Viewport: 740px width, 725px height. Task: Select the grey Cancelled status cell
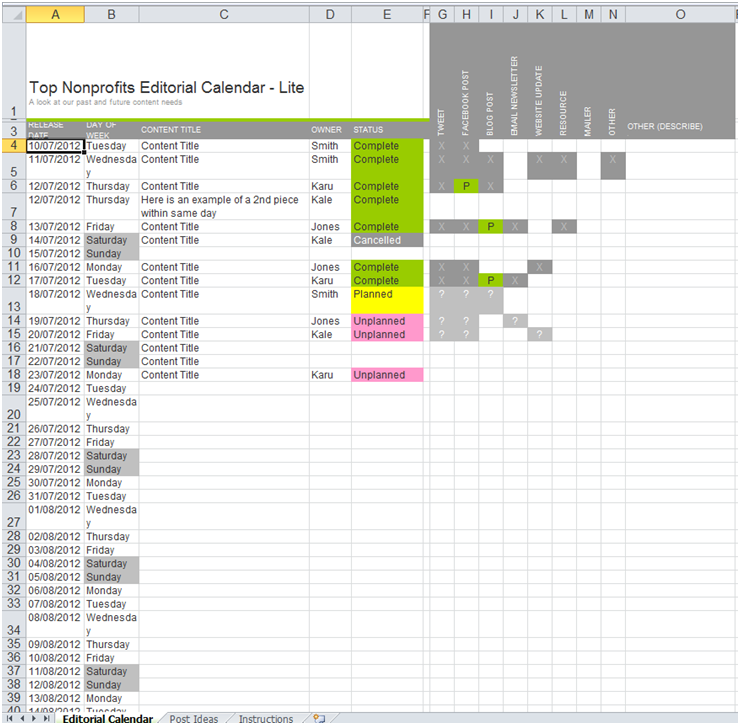click(387, 240)
